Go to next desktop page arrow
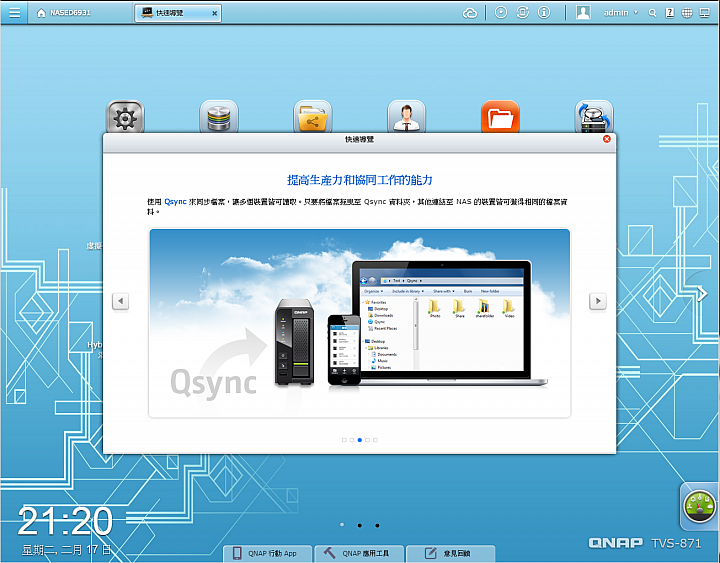Image resolution: width=720 pixels, height=563 pixels. click(x=702, y=293)
